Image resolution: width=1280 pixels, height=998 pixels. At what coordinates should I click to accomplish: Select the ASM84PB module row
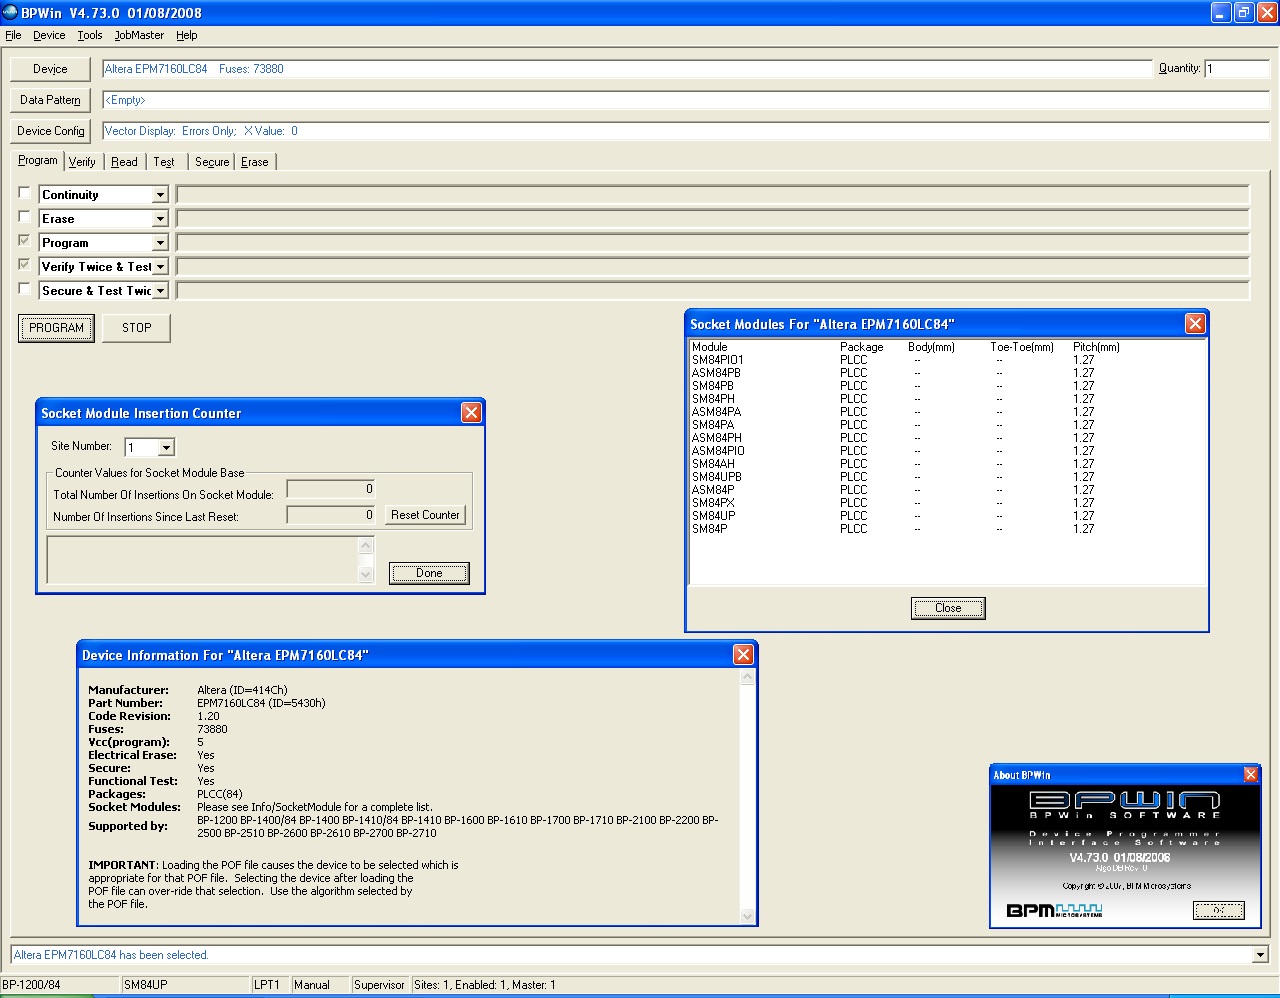pyautogui.click(x=947, y=373)
